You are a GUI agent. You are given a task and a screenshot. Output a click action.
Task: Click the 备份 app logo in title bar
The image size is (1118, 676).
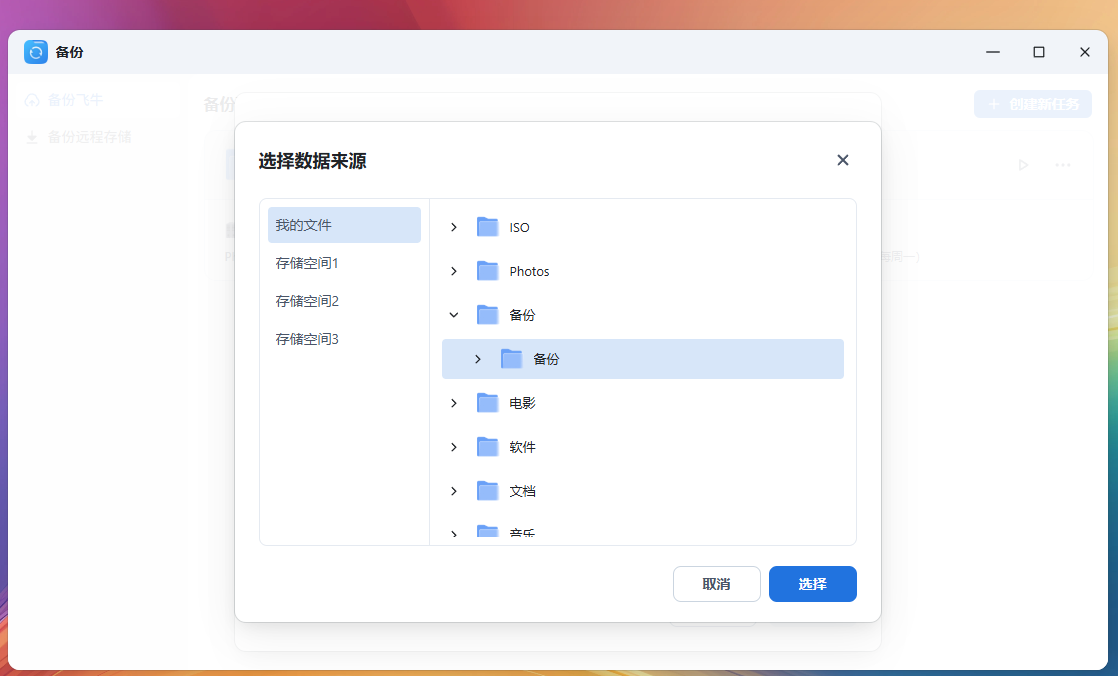click(36, 52)
